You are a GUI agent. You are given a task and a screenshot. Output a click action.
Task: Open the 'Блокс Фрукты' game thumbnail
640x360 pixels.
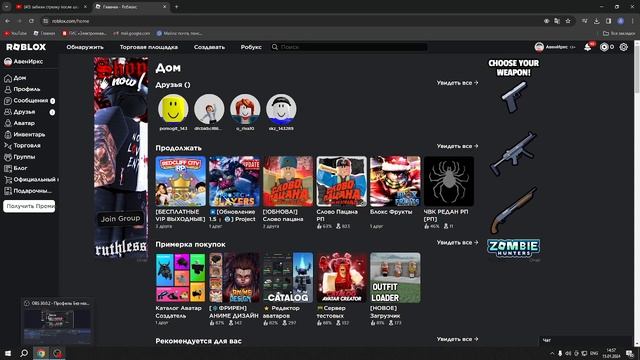395,181
